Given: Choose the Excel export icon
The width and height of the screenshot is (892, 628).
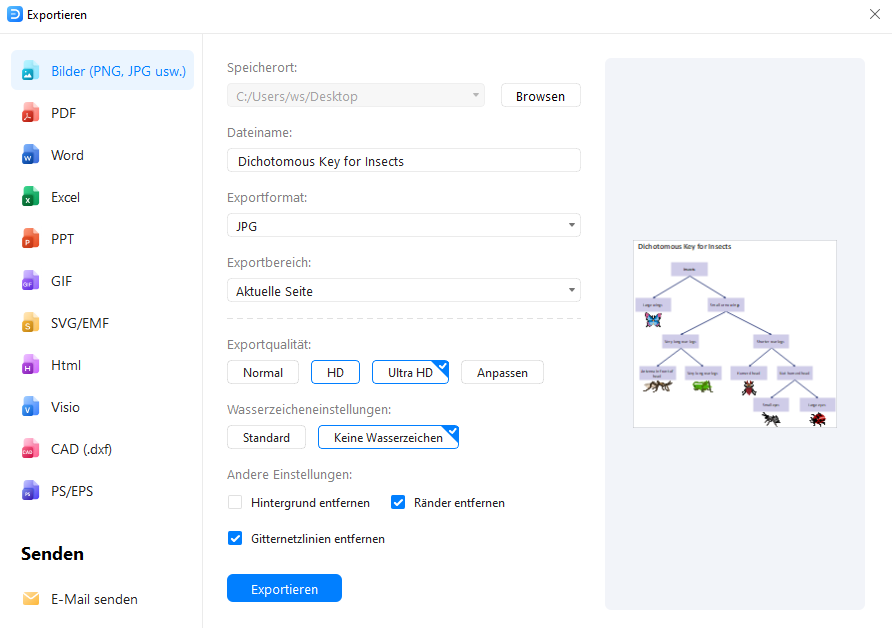Looking at the screenshot, I should (30, 197).
